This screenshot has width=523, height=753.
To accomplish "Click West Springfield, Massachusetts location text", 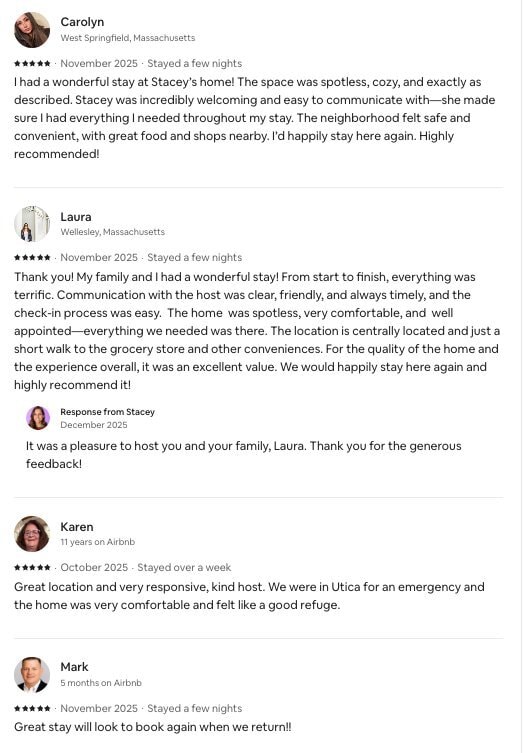I will tap(128, 38).
